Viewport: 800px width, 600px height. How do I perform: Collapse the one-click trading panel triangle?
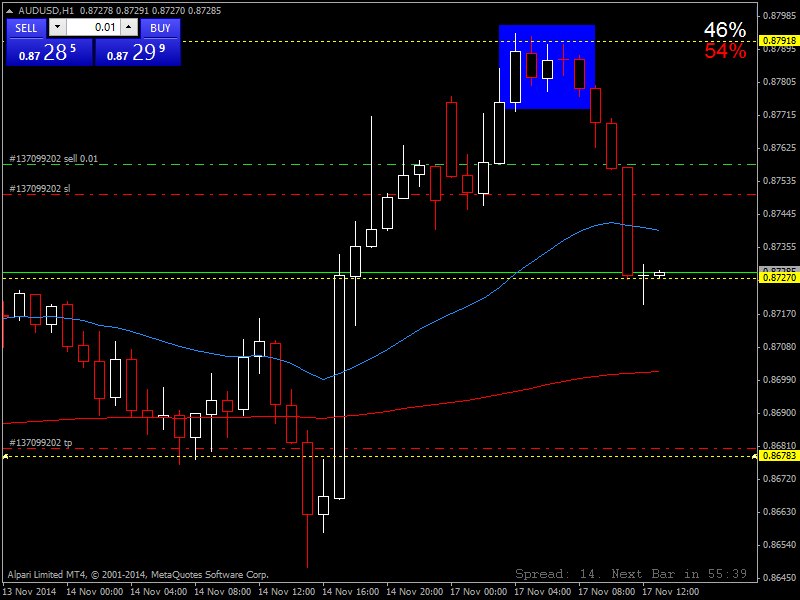pyautogui.click(x=10, y=10)
